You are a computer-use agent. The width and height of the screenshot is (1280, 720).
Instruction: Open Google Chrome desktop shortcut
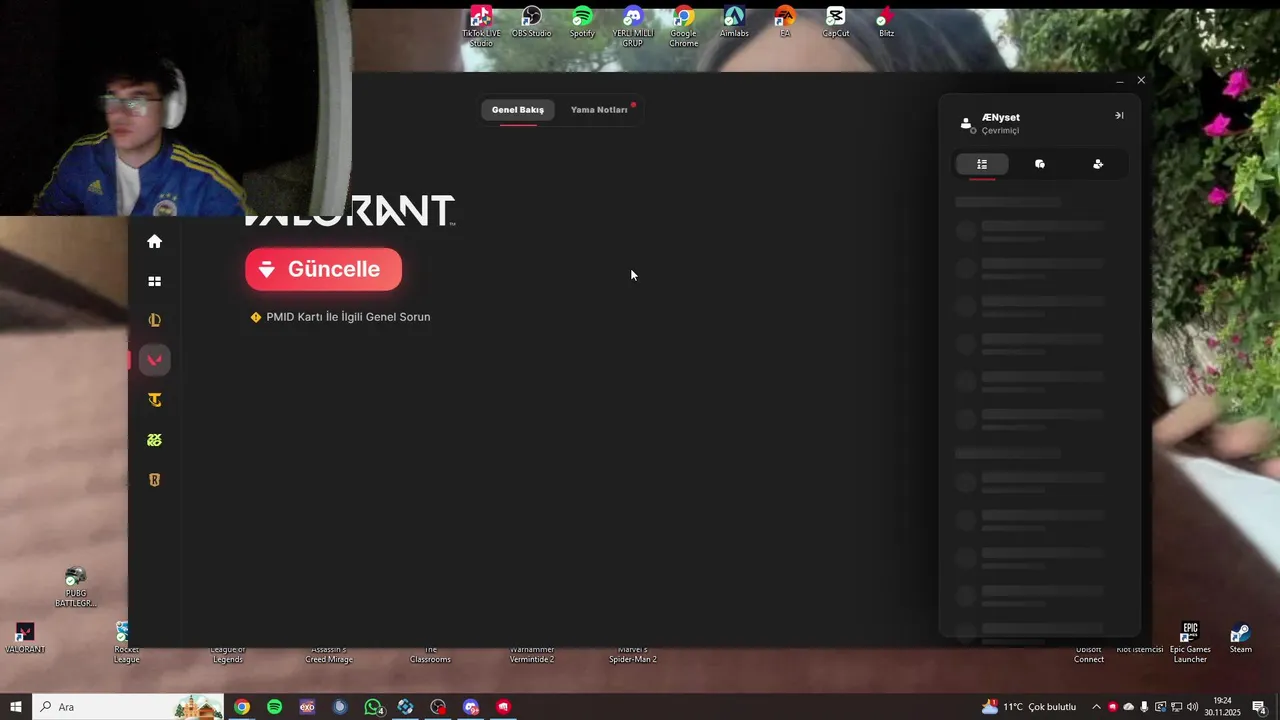[x=684, y=26]
